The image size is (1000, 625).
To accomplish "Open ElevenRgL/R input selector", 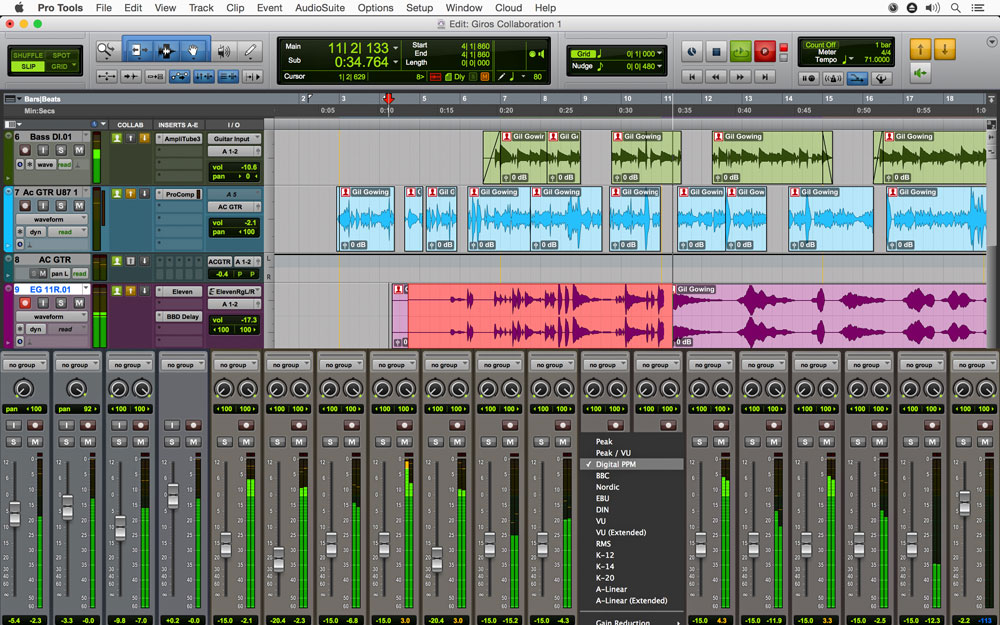I will pyautogui.click(x=234, y=291).
